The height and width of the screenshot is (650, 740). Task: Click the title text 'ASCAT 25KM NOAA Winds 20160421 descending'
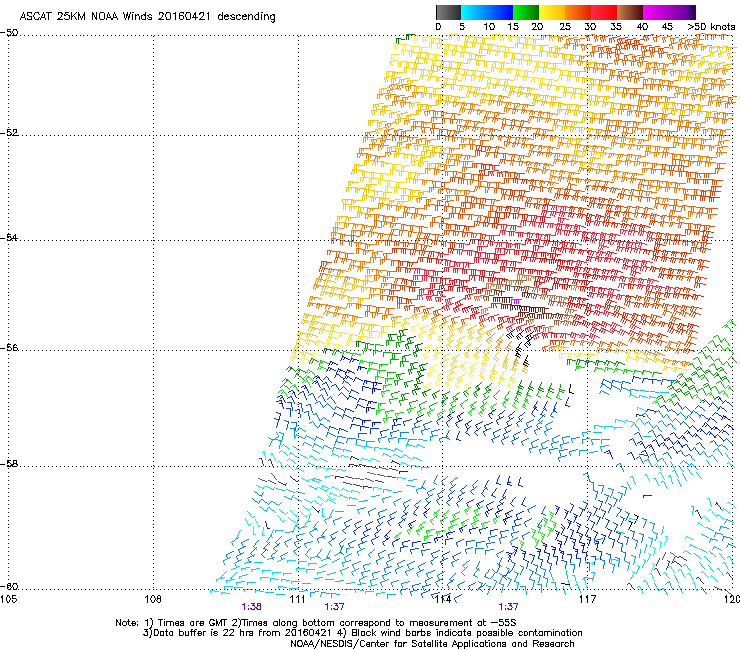147,16
